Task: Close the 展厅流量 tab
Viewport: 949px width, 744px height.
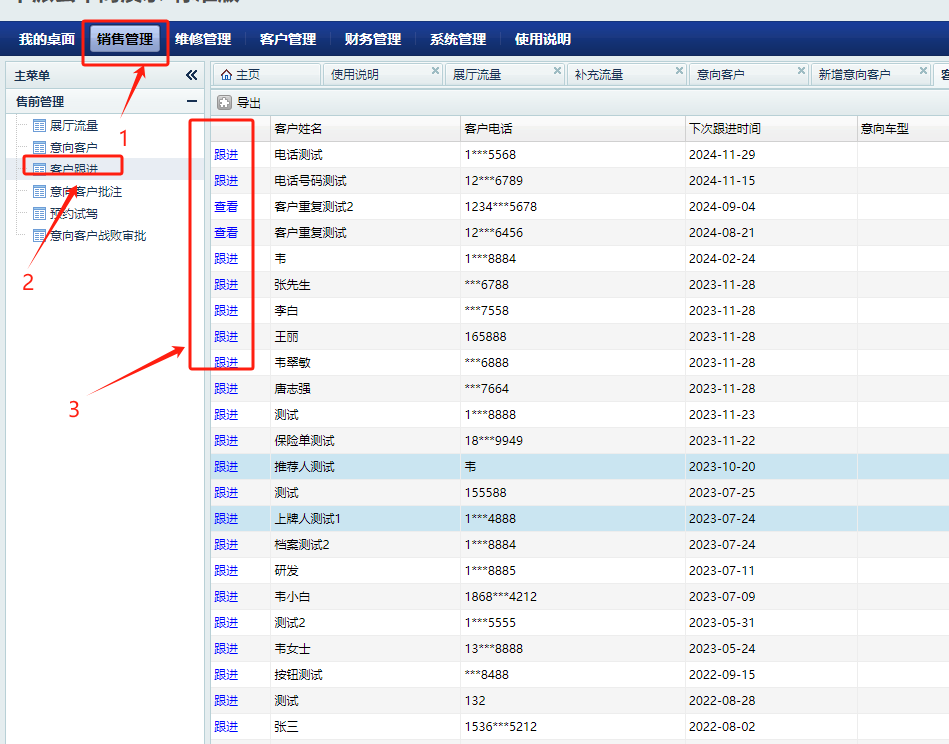Action: click(x=557, y=71)
